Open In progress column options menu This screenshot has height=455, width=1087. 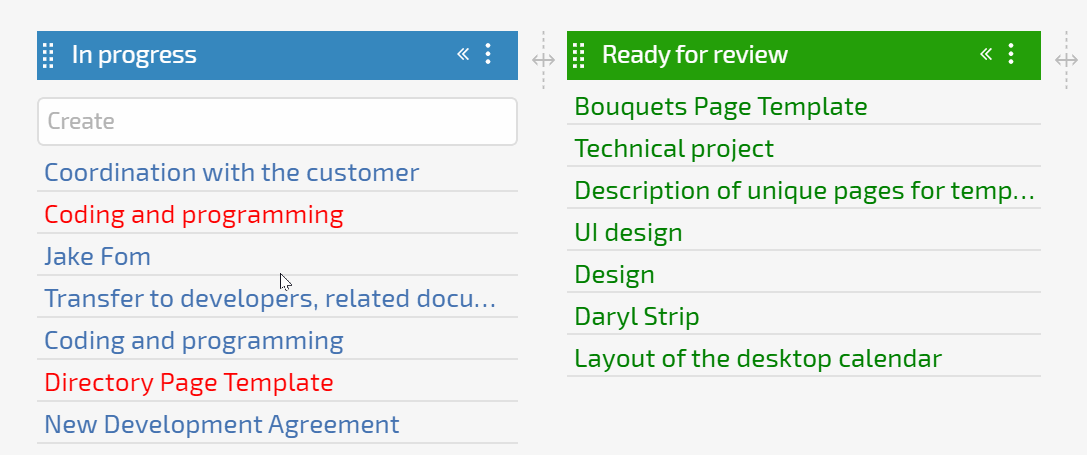click(x=488, y=54)
